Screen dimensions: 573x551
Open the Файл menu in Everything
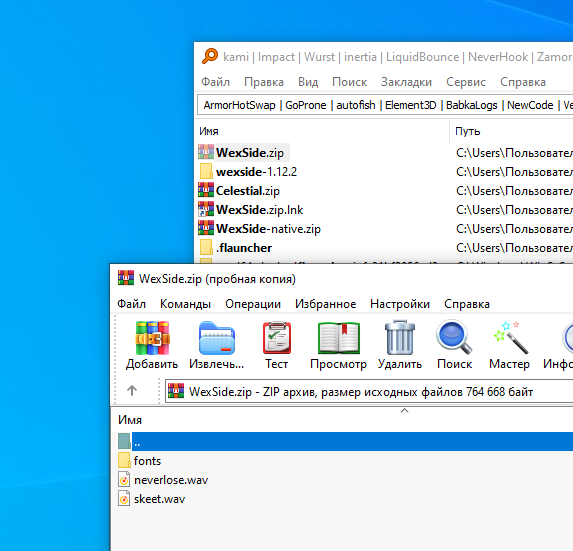pyautogui.click(x=215, y=82)
